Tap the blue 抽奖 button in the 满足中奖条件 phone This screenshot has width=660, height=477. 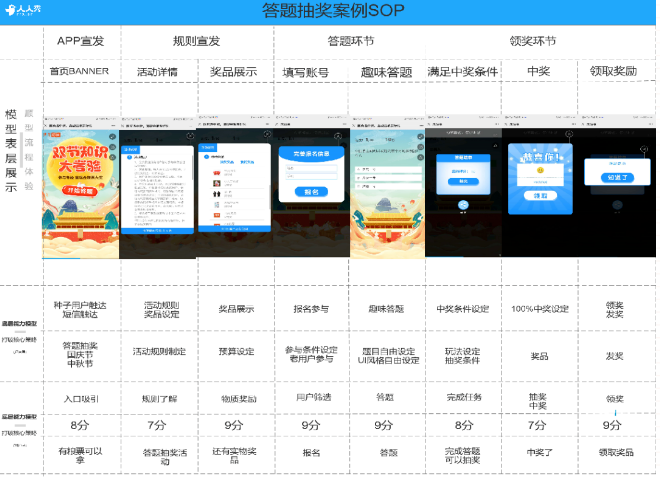tap(463, 181)
